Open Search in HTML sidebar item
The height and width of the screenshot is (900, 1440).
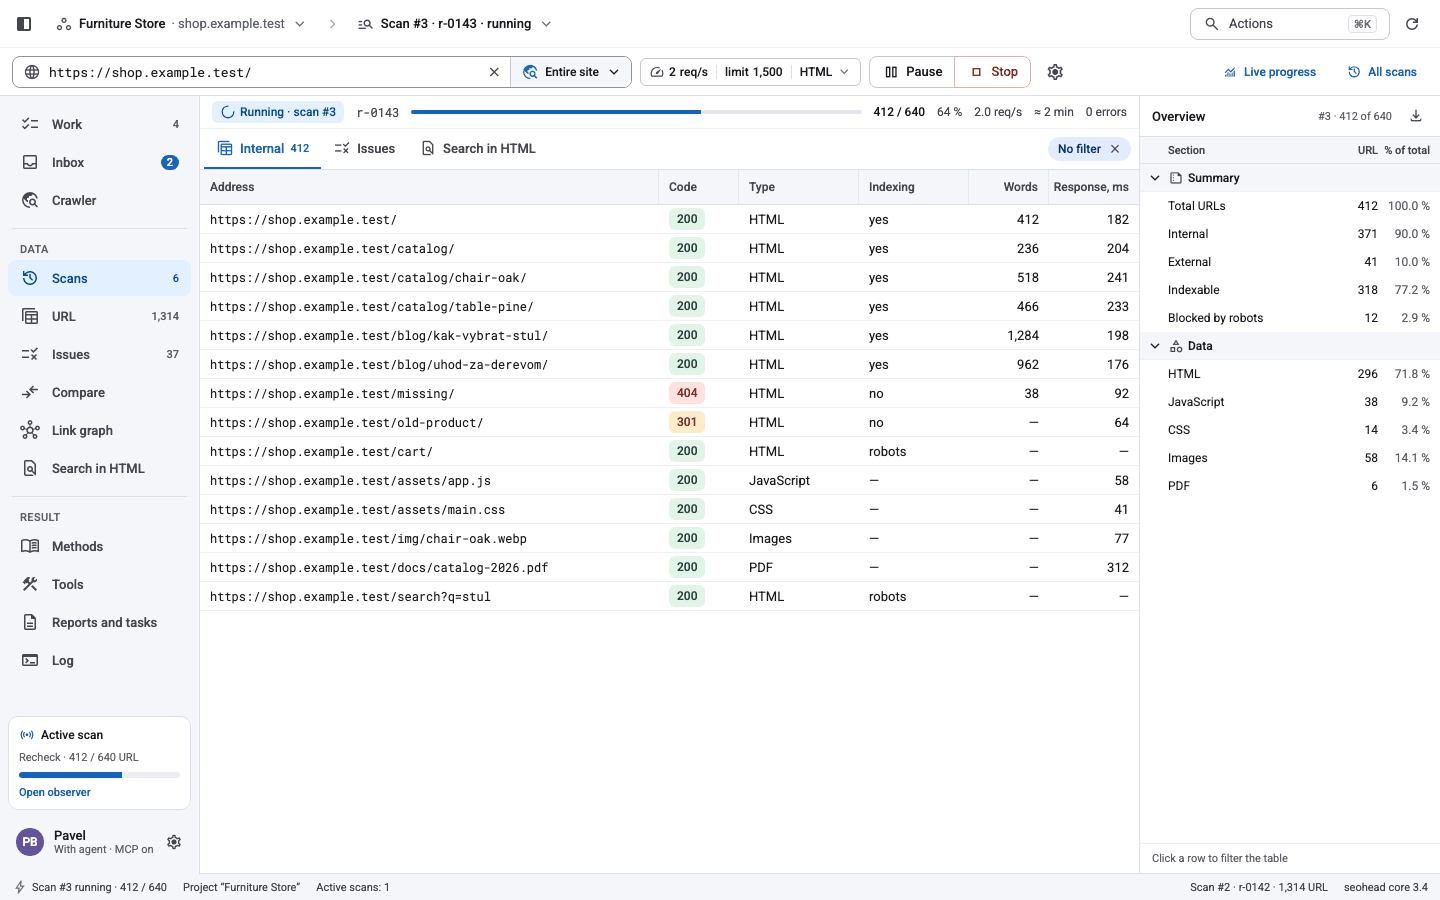coord(99,468)
